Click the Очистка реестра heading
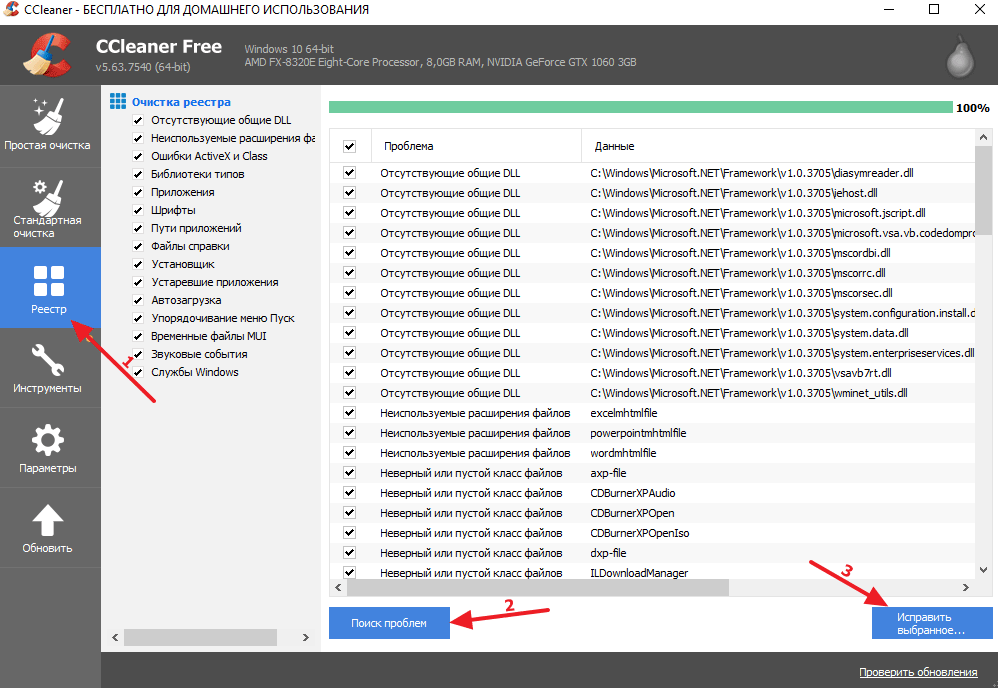998x688 pixels. (181, 102)
